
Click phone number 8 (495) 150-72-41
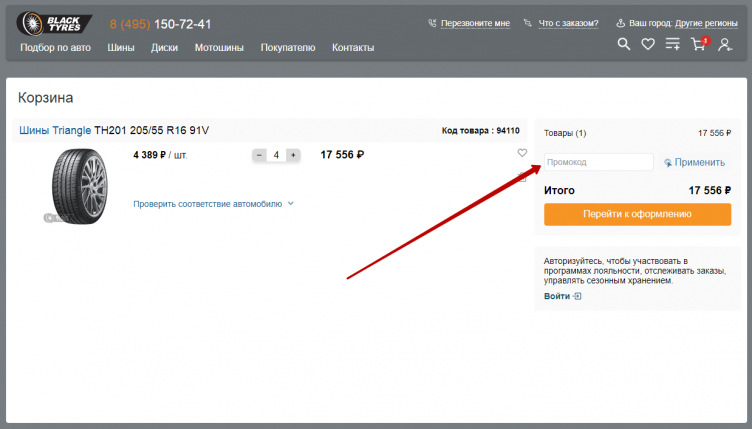(x=160, y=24)
